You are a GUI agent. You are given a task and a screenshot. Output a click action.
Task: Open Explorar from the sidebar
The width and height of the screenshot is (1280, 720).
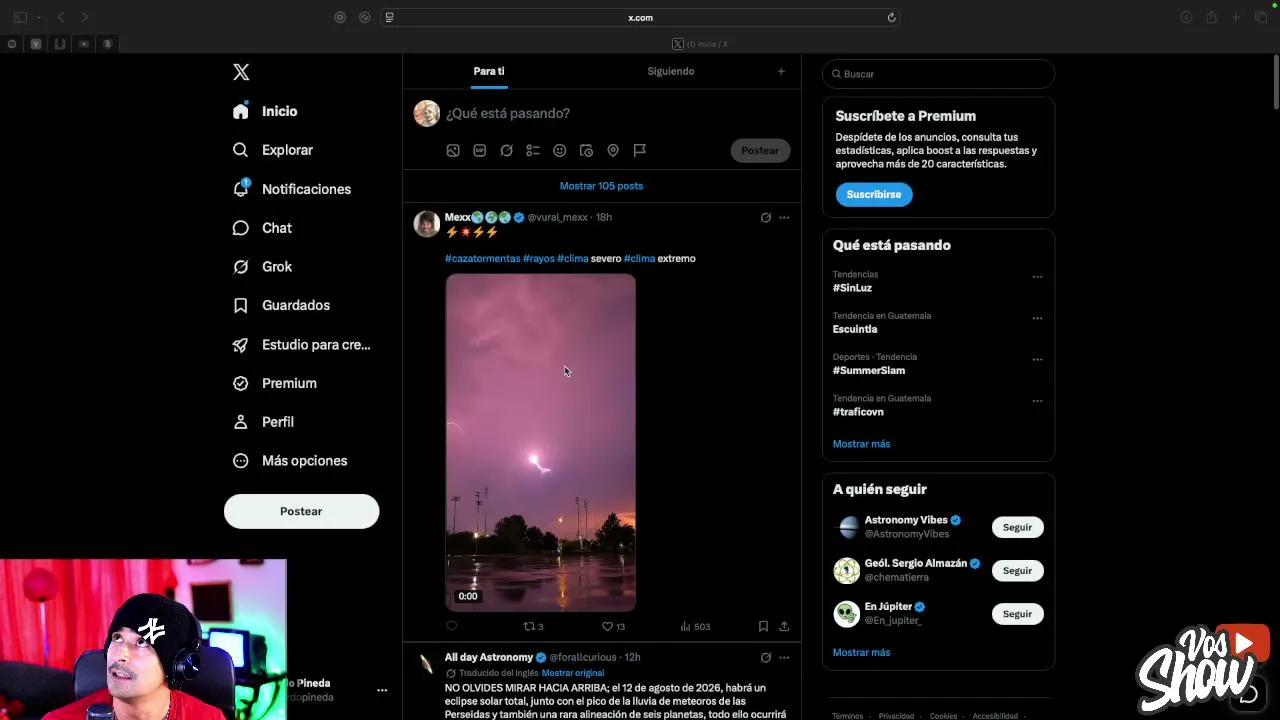pos(273,150)
